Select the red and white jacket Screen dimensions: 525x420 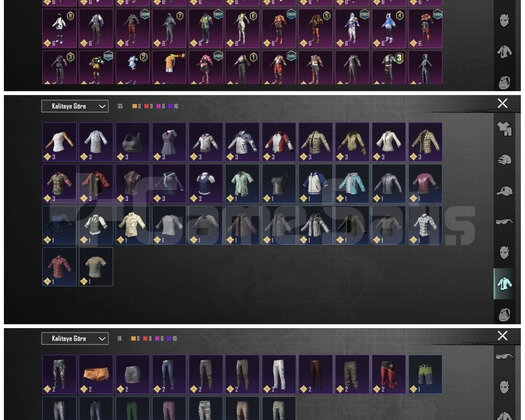(x=279, y=142)
